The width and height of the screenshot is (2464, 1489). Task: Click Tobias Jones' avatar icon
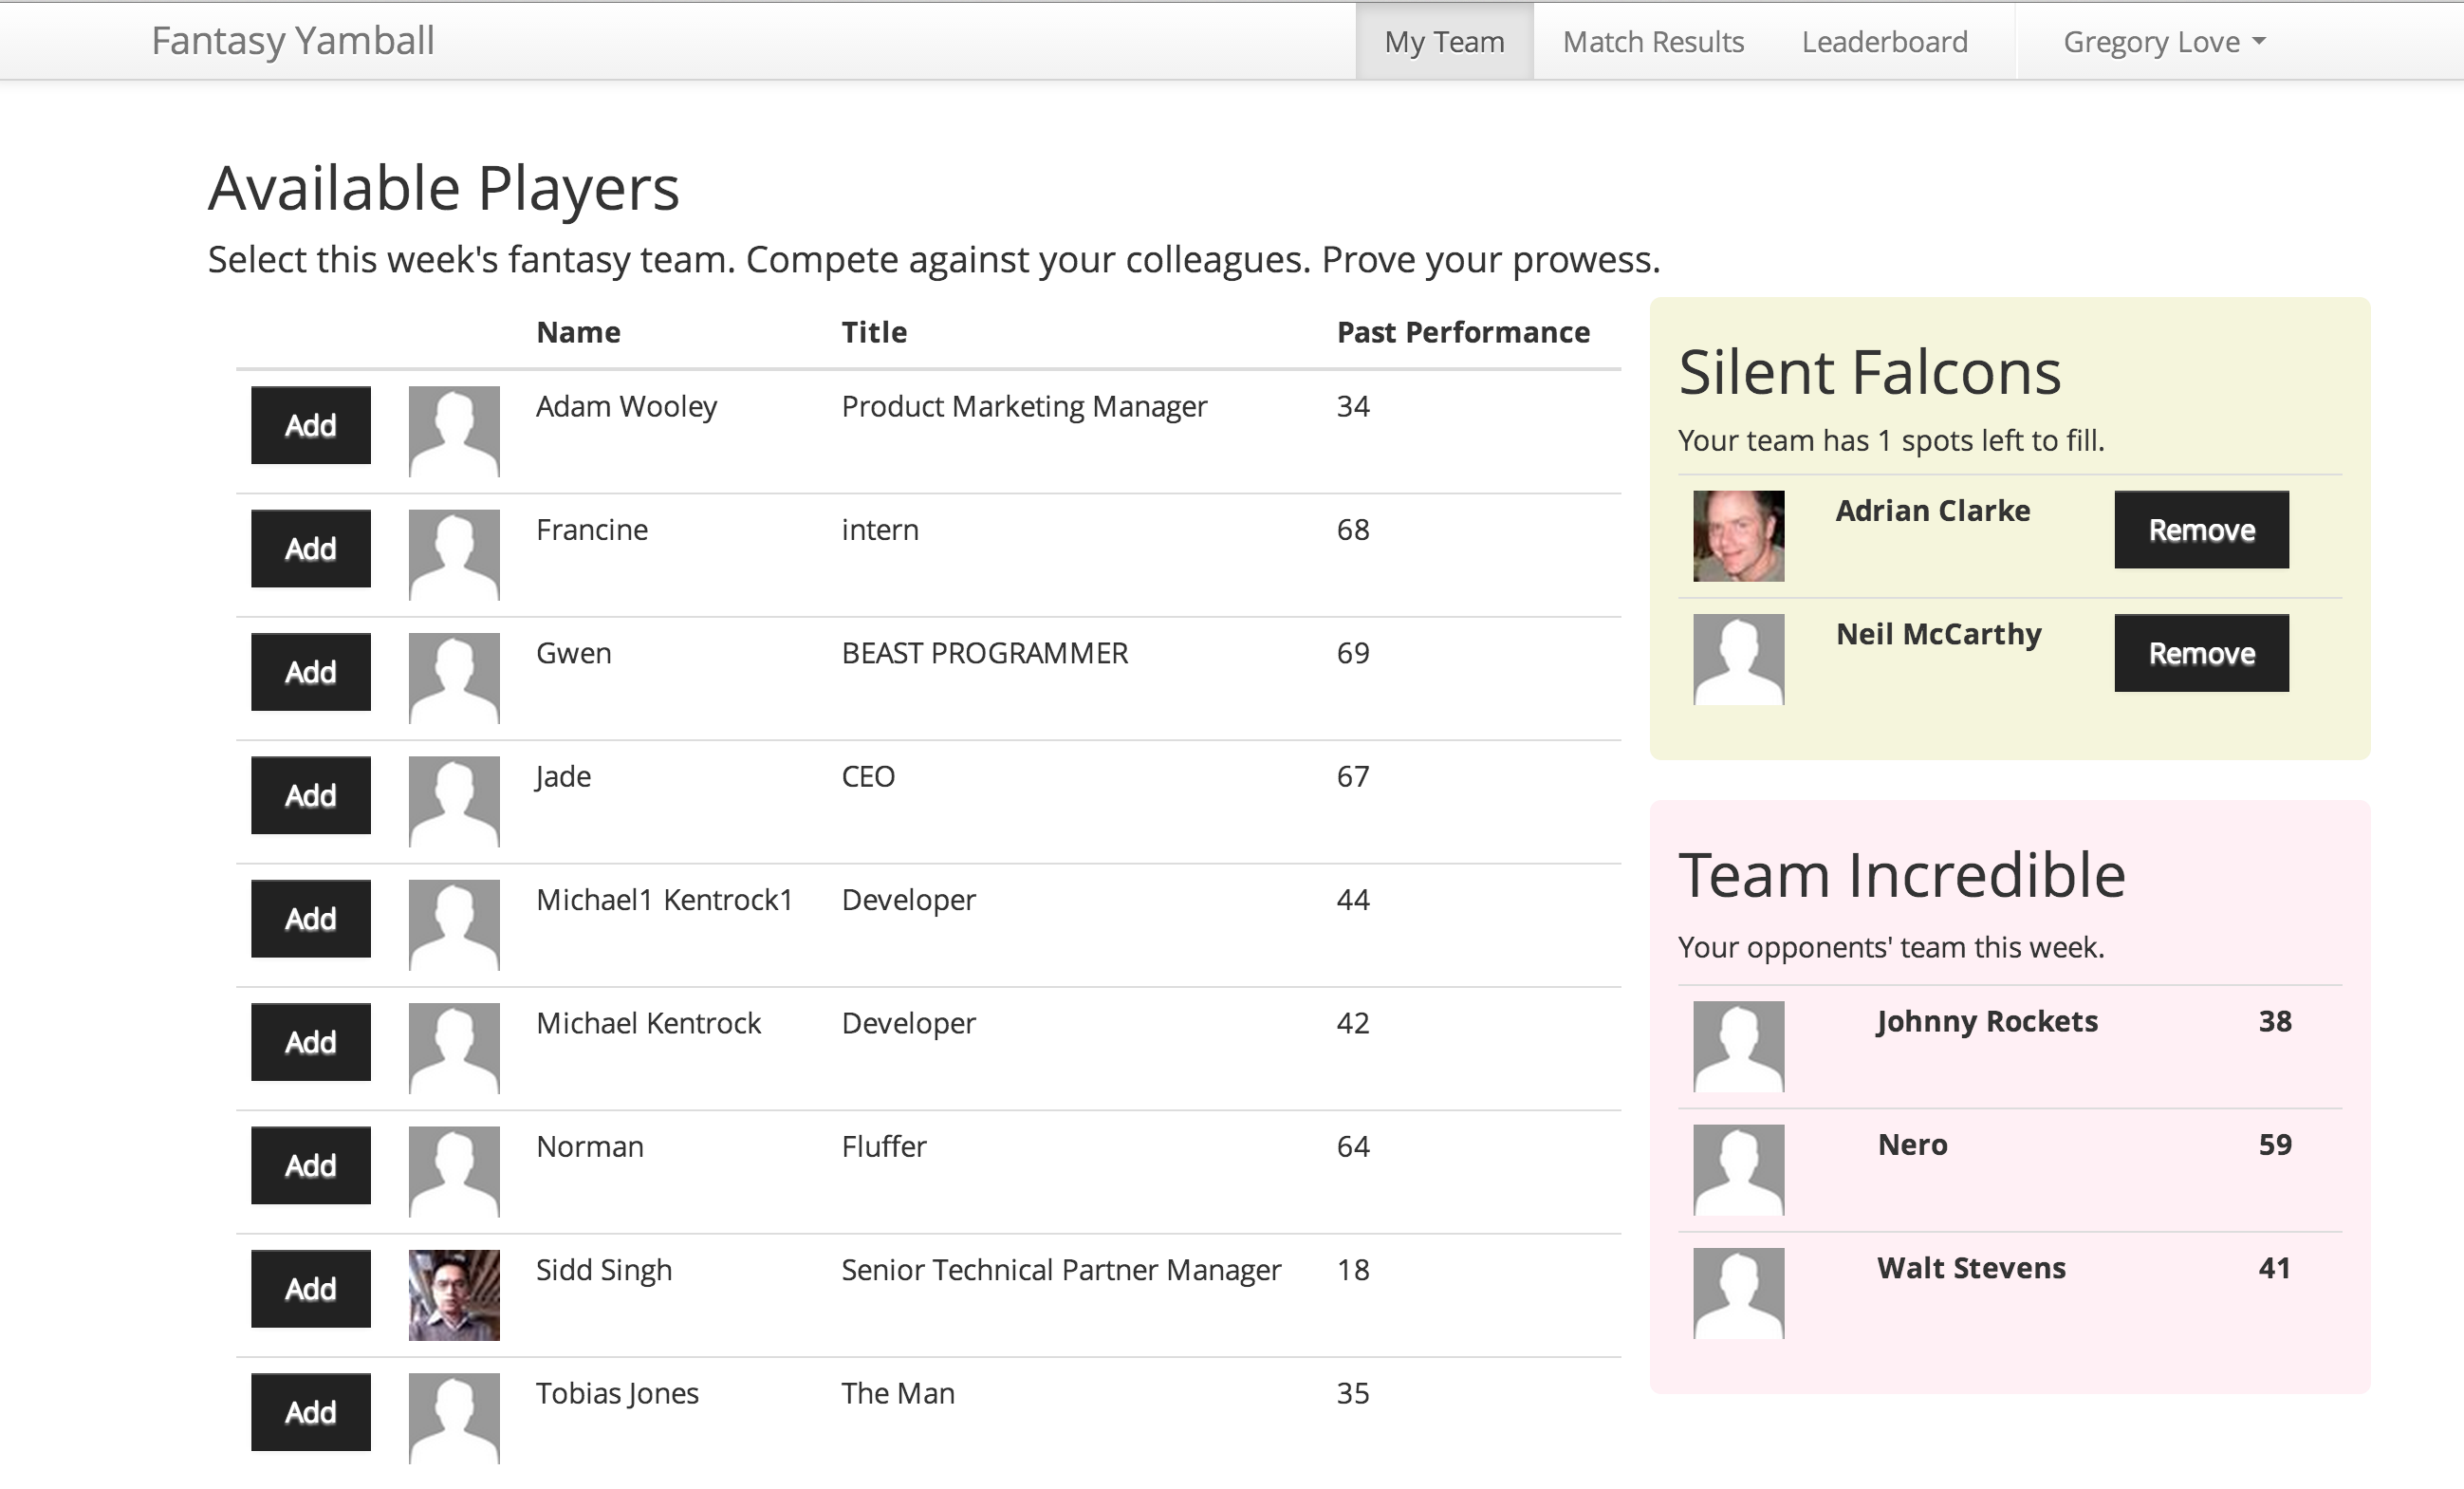coord(454,1418)
